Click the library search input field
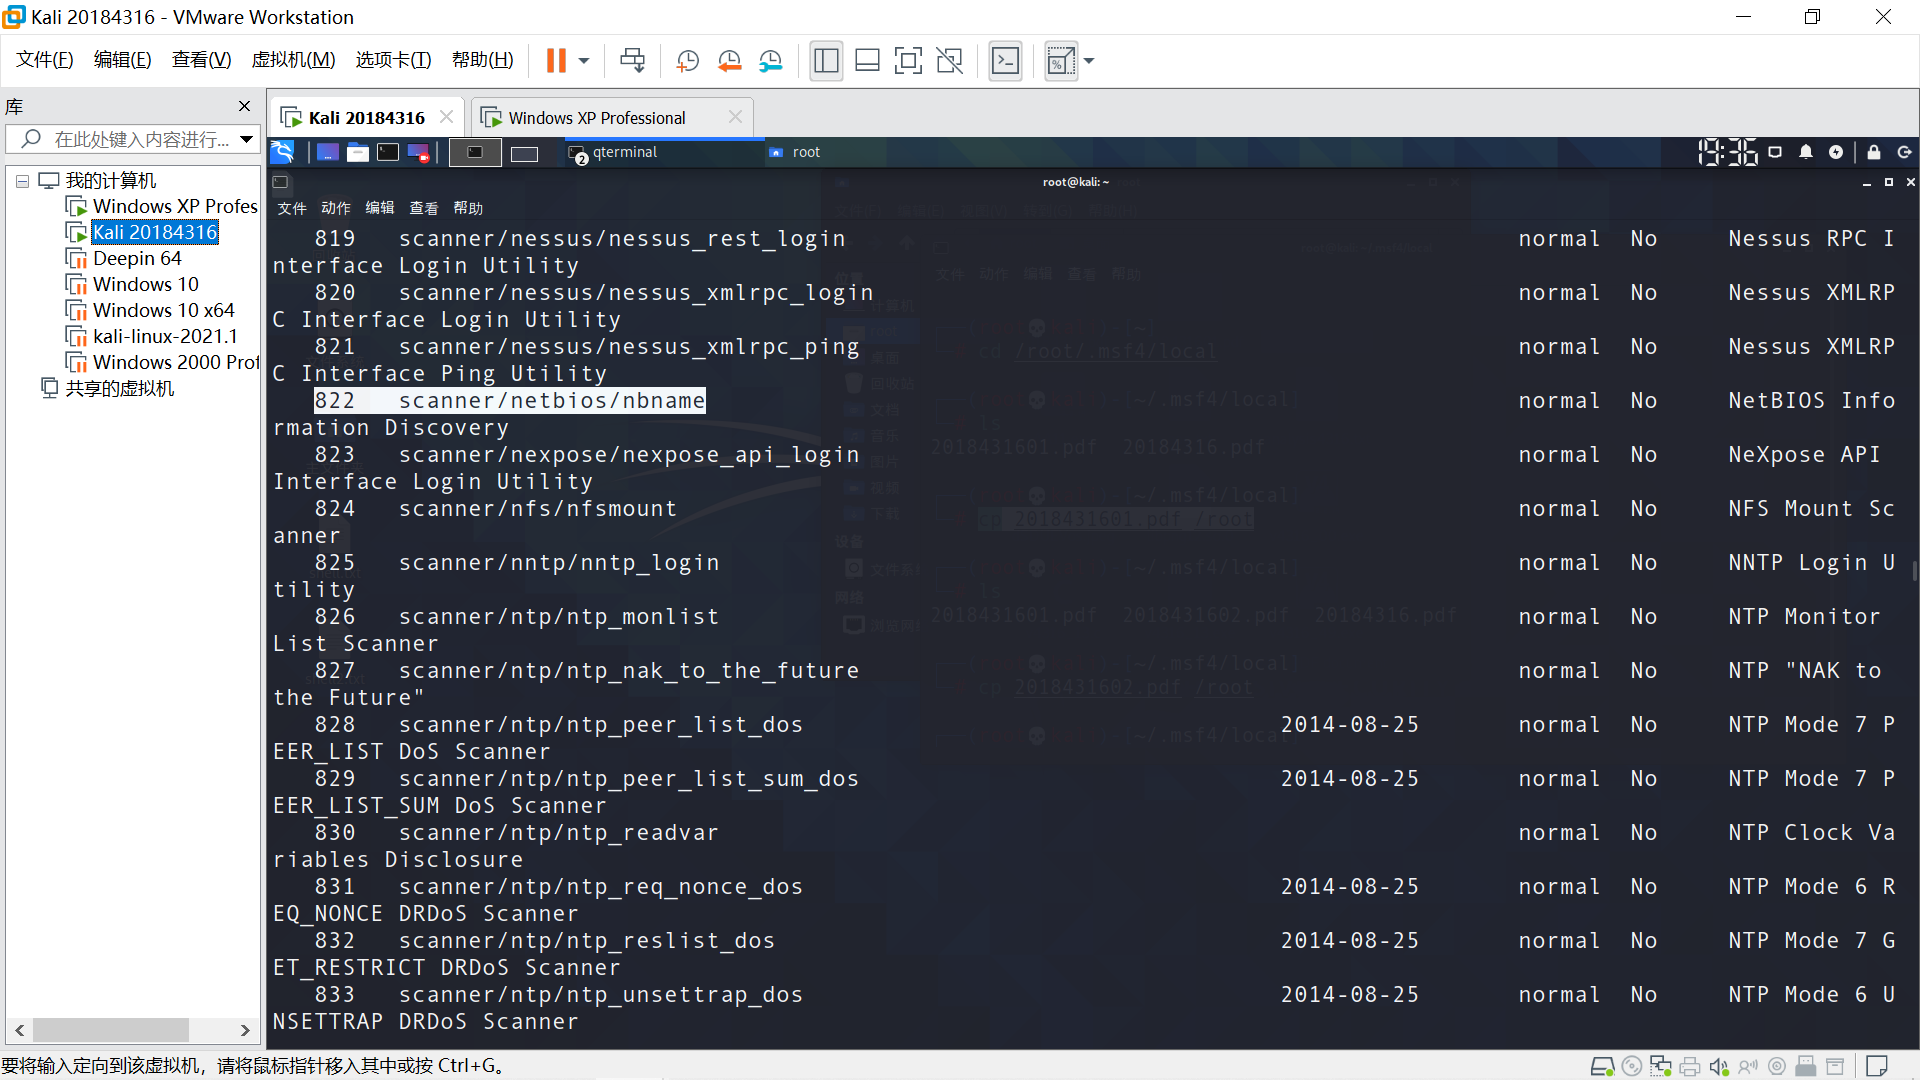The height and width of the screenshot is (1080, 1920). [140, 139]
